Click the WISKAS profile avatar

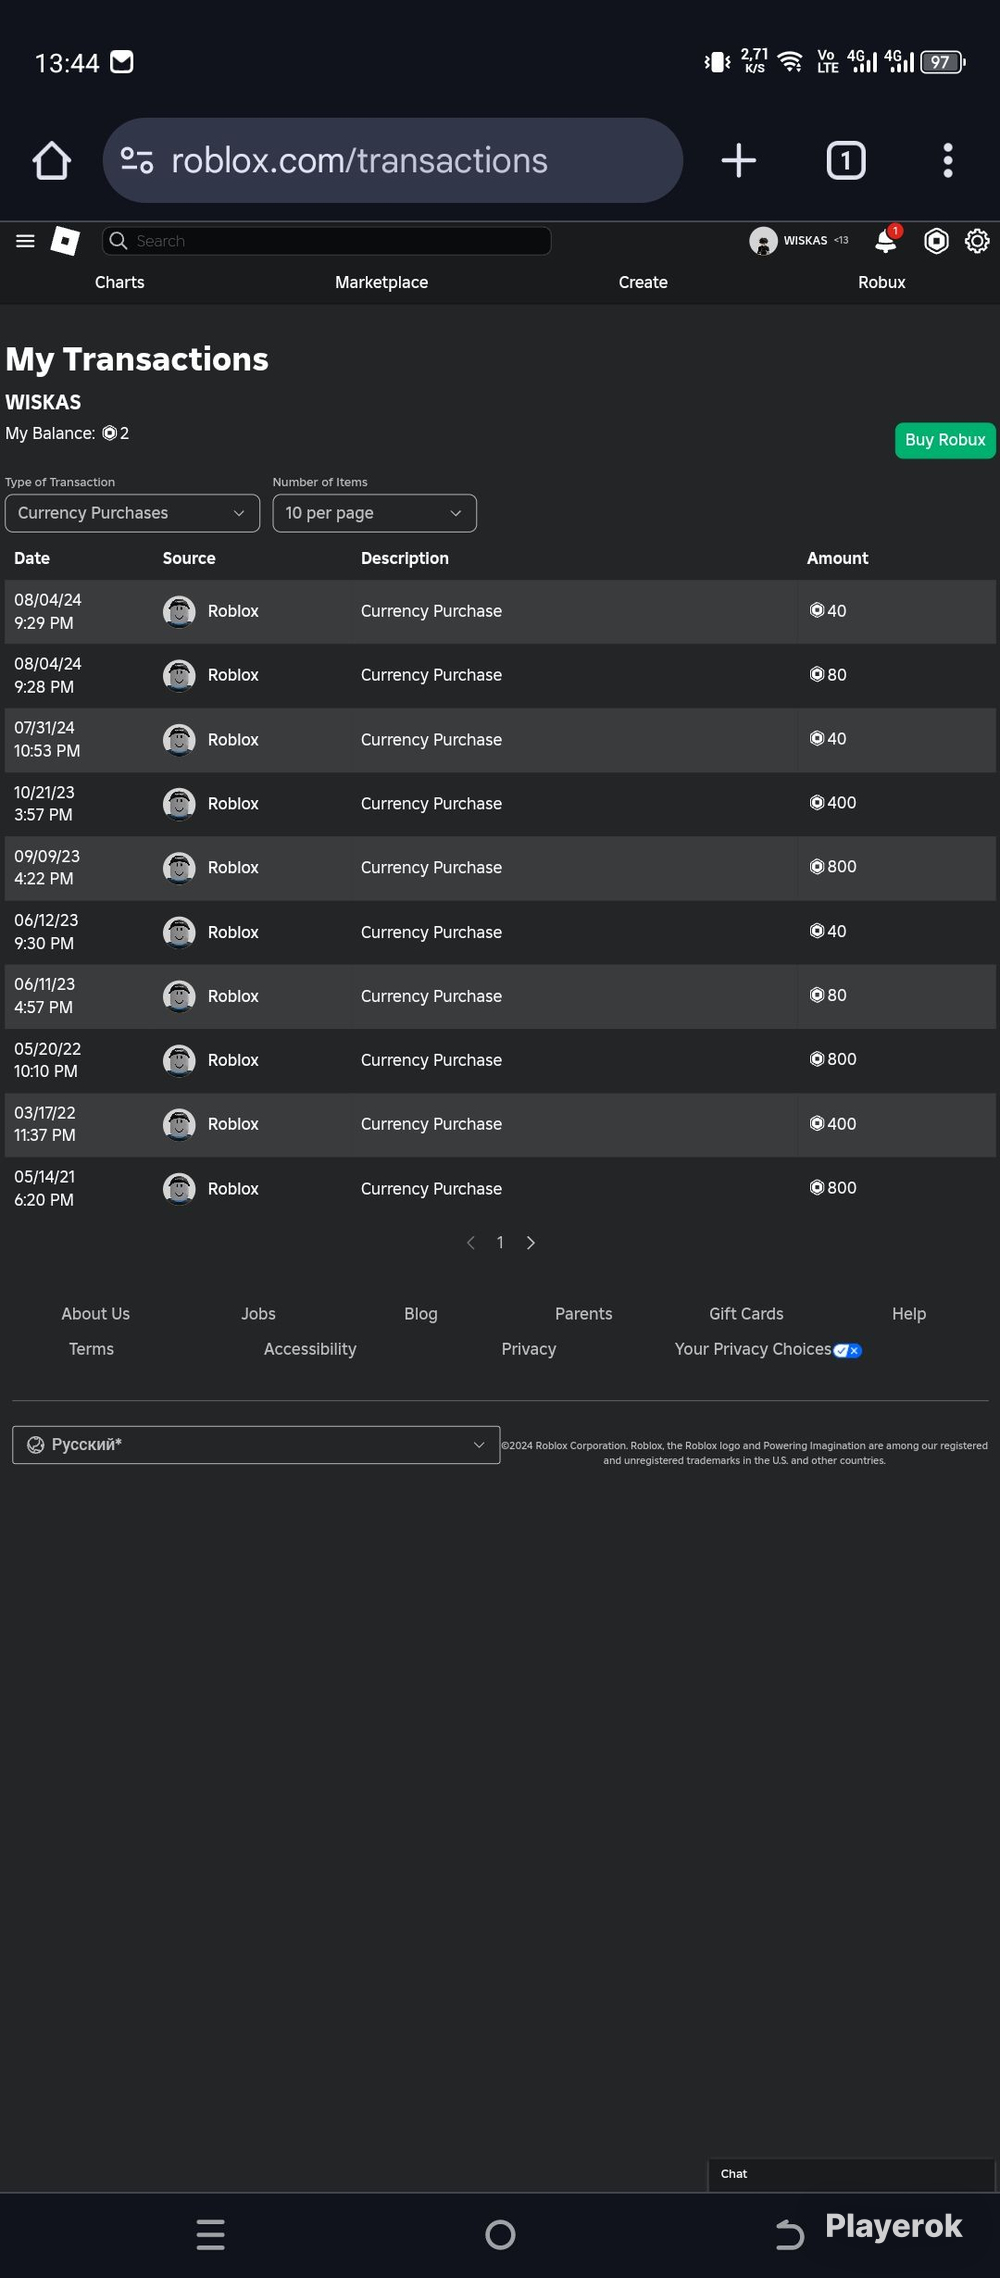[x=763, y=241]
